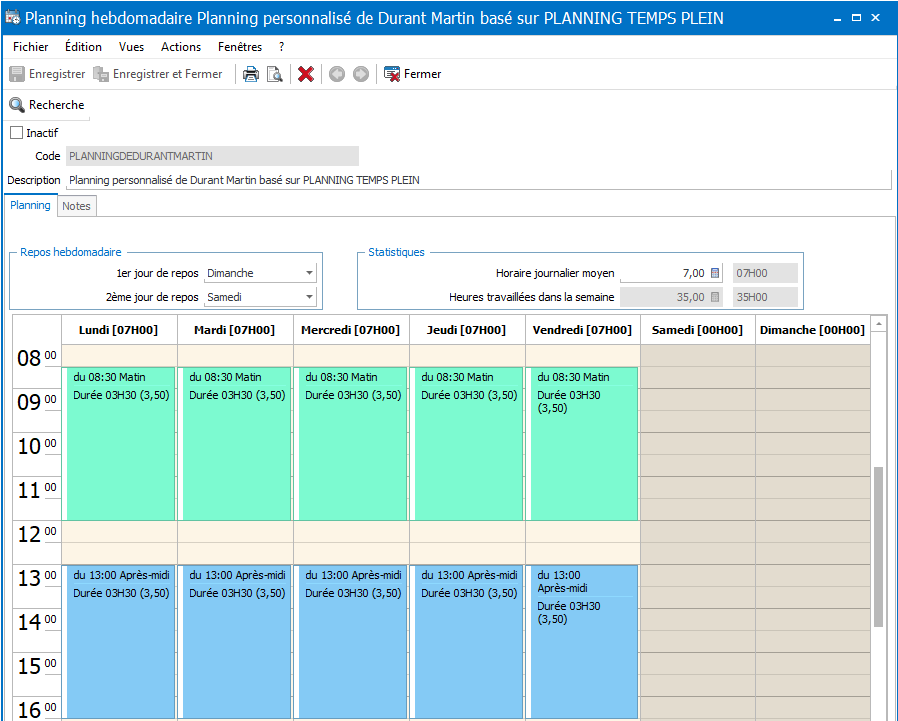
Task: Click the schedule scrollbar up arrow
Action: [879, 324]
